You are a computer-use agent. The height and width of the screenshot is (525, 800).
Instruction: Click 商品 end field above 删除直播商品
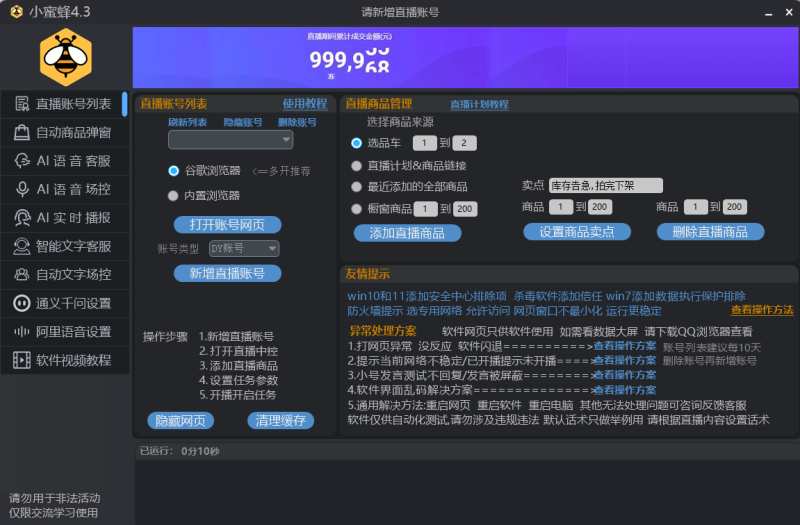click(x=735, y=207)
